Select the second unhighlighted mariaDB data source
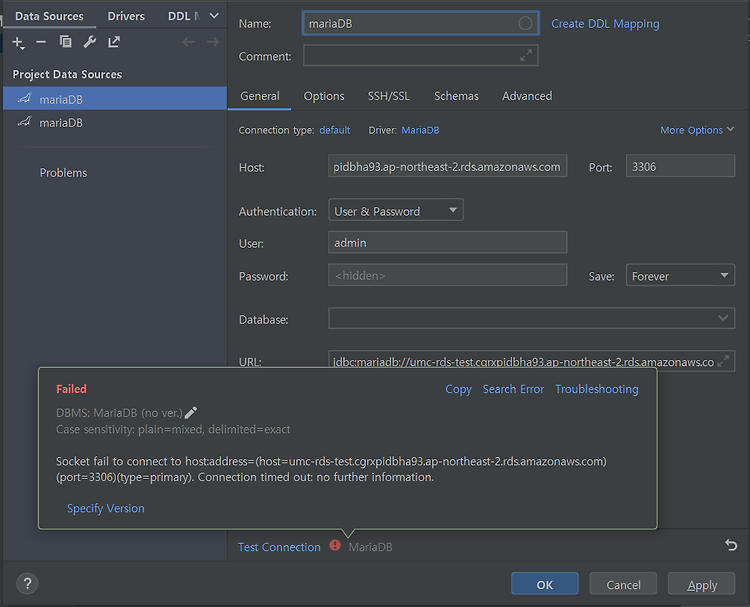 click(115, 122)
